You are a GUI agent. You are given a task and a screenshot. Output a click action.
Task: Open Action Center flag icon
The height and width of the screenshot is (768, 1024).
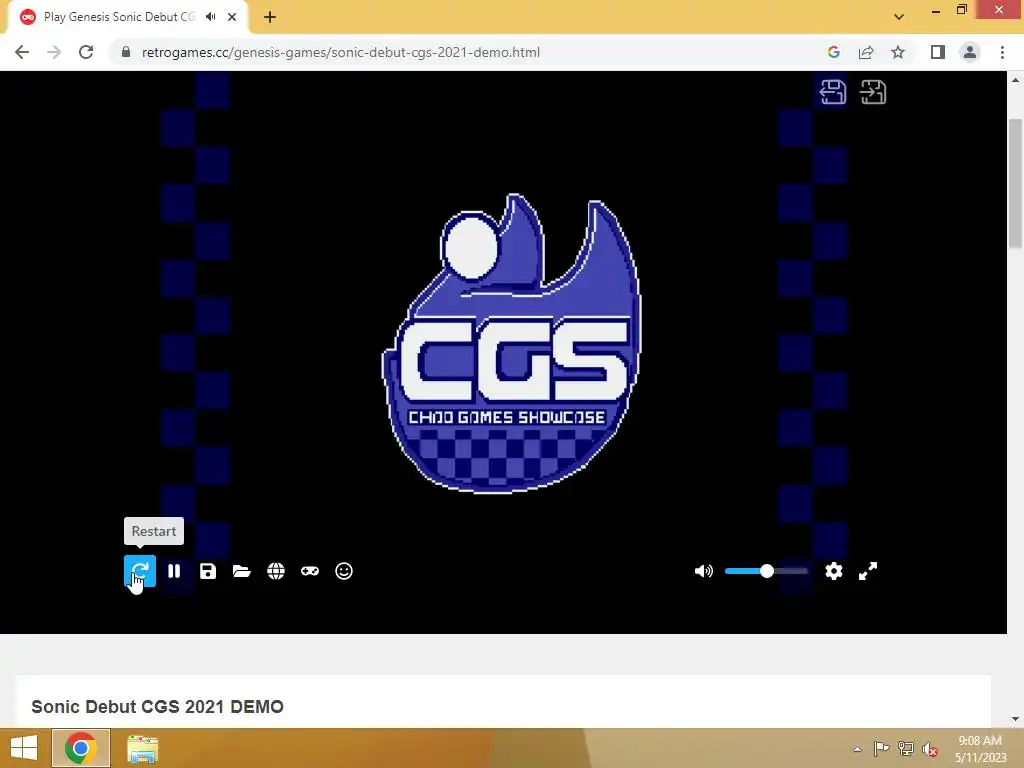[x=881, y=748]
